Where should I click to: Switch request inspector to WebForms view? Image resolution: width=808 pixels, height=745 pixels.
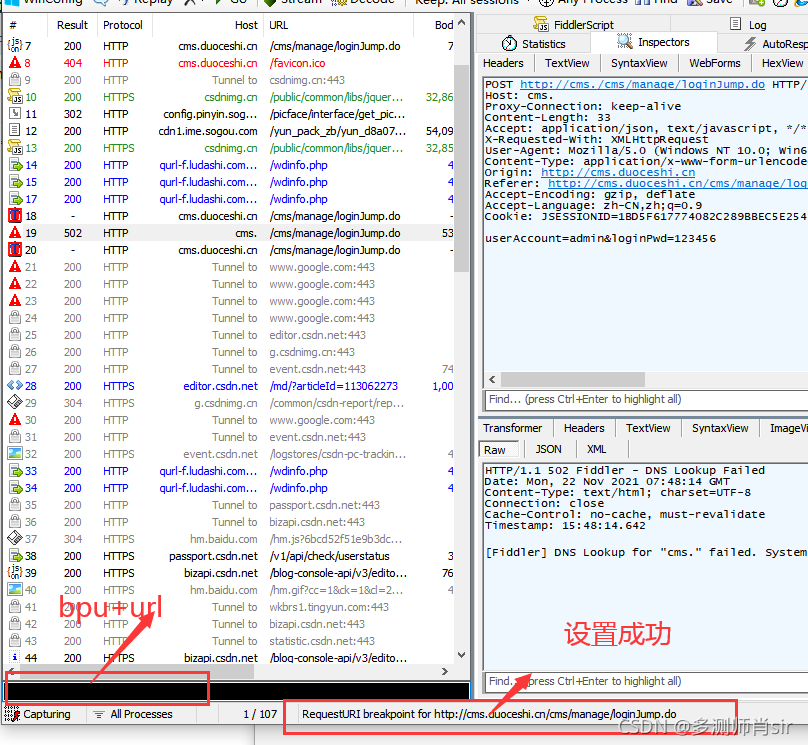point(714,63)
